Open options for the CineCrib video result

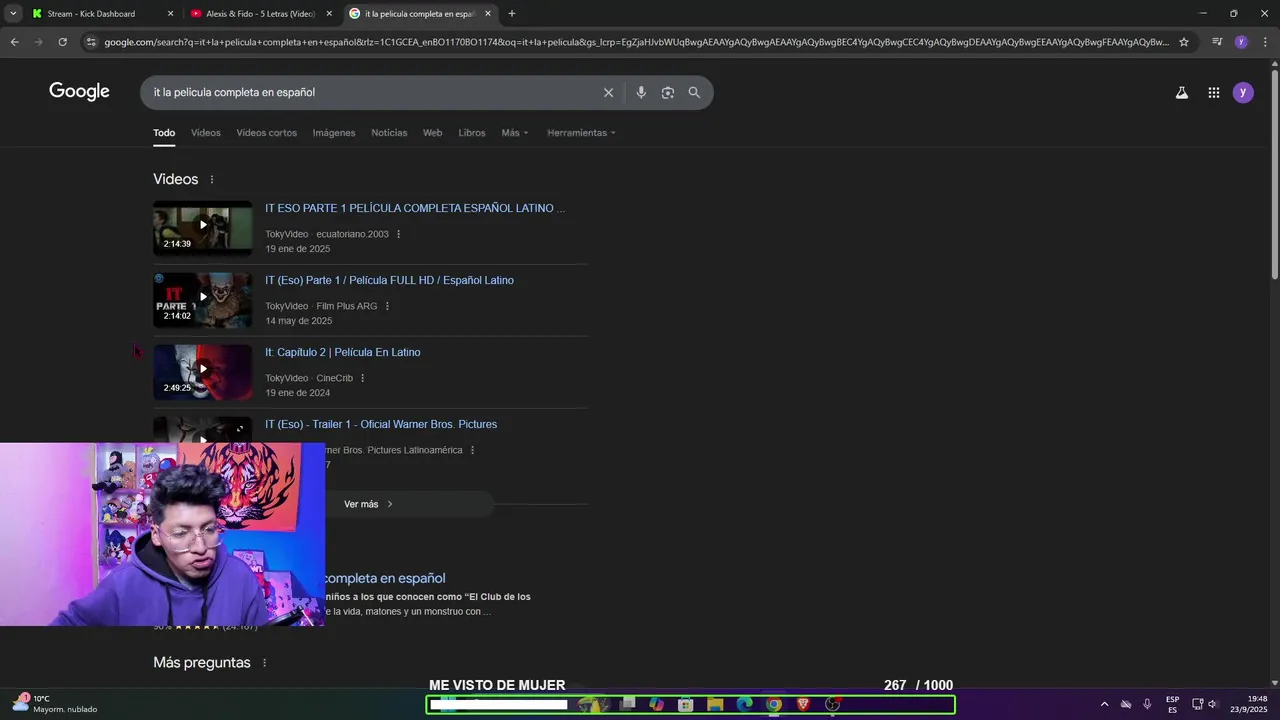[362, 378]
